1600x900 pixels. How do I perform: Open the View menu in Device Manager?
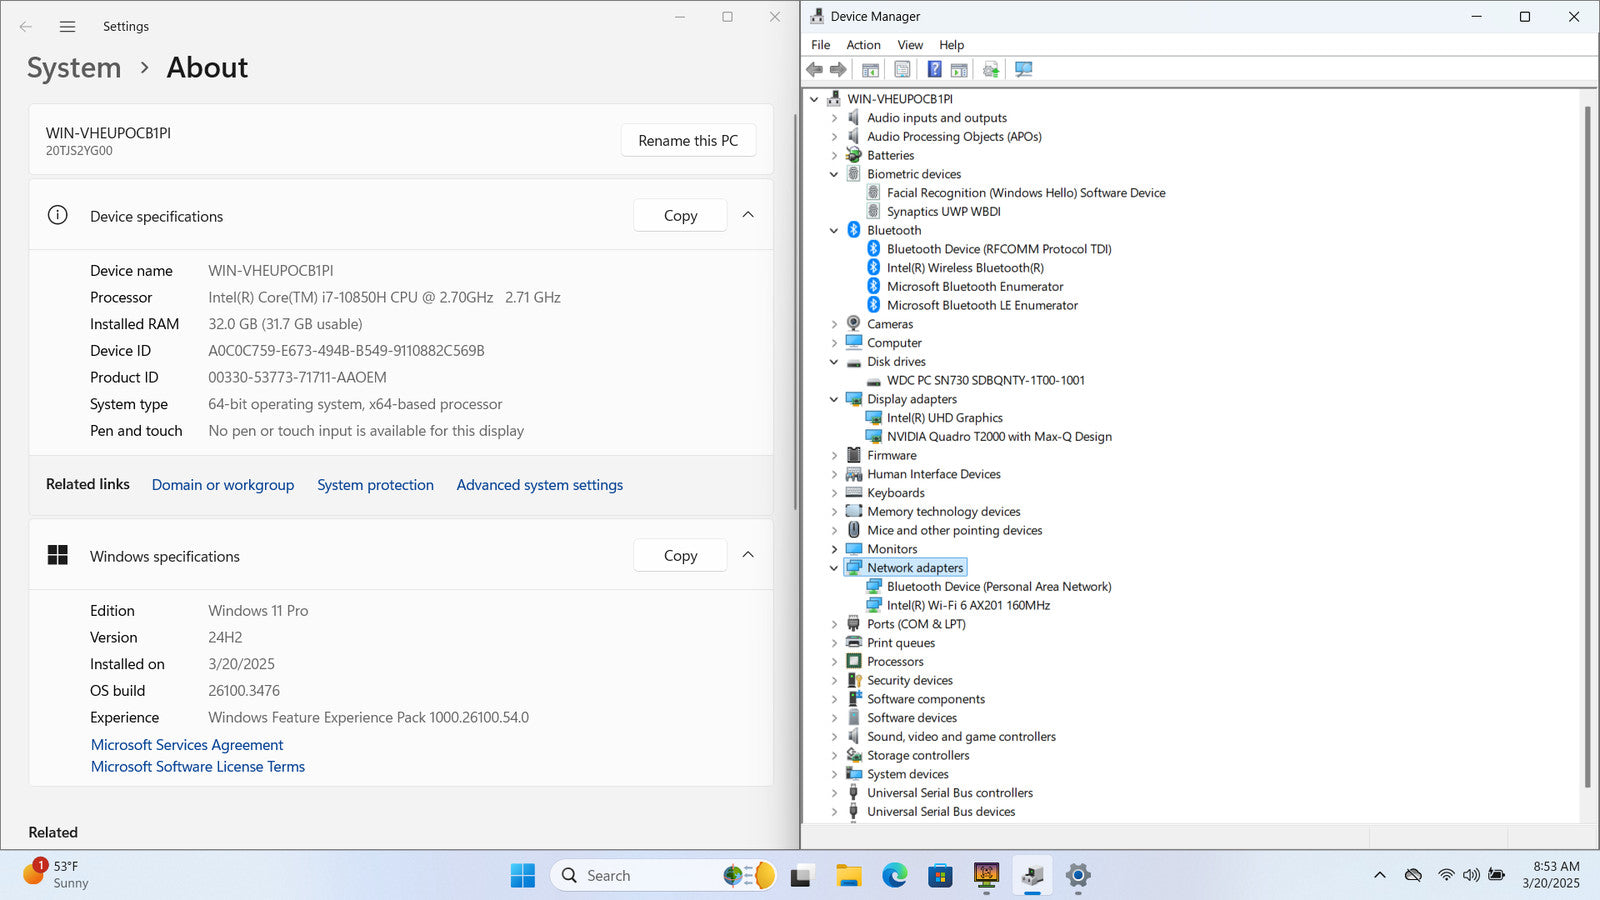[x=909, y=45]
